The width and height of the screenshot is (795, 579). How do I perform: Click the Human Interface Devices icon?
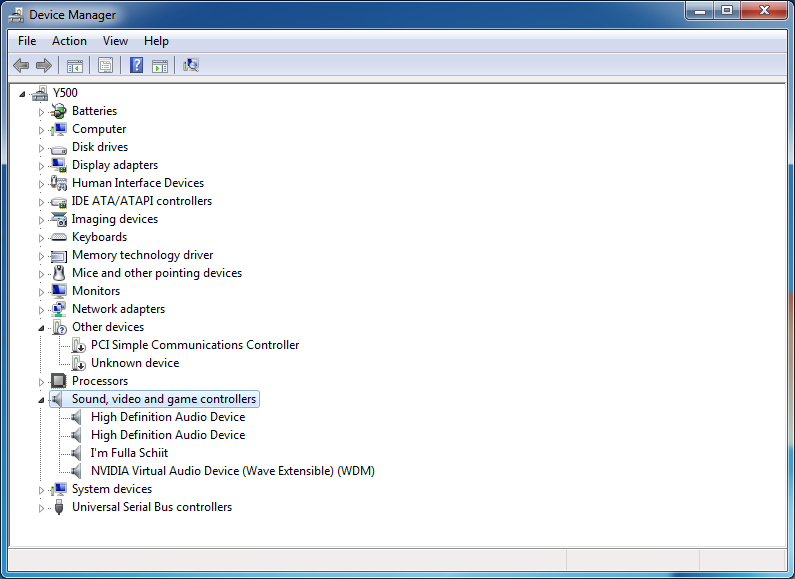tap(59, 183)
